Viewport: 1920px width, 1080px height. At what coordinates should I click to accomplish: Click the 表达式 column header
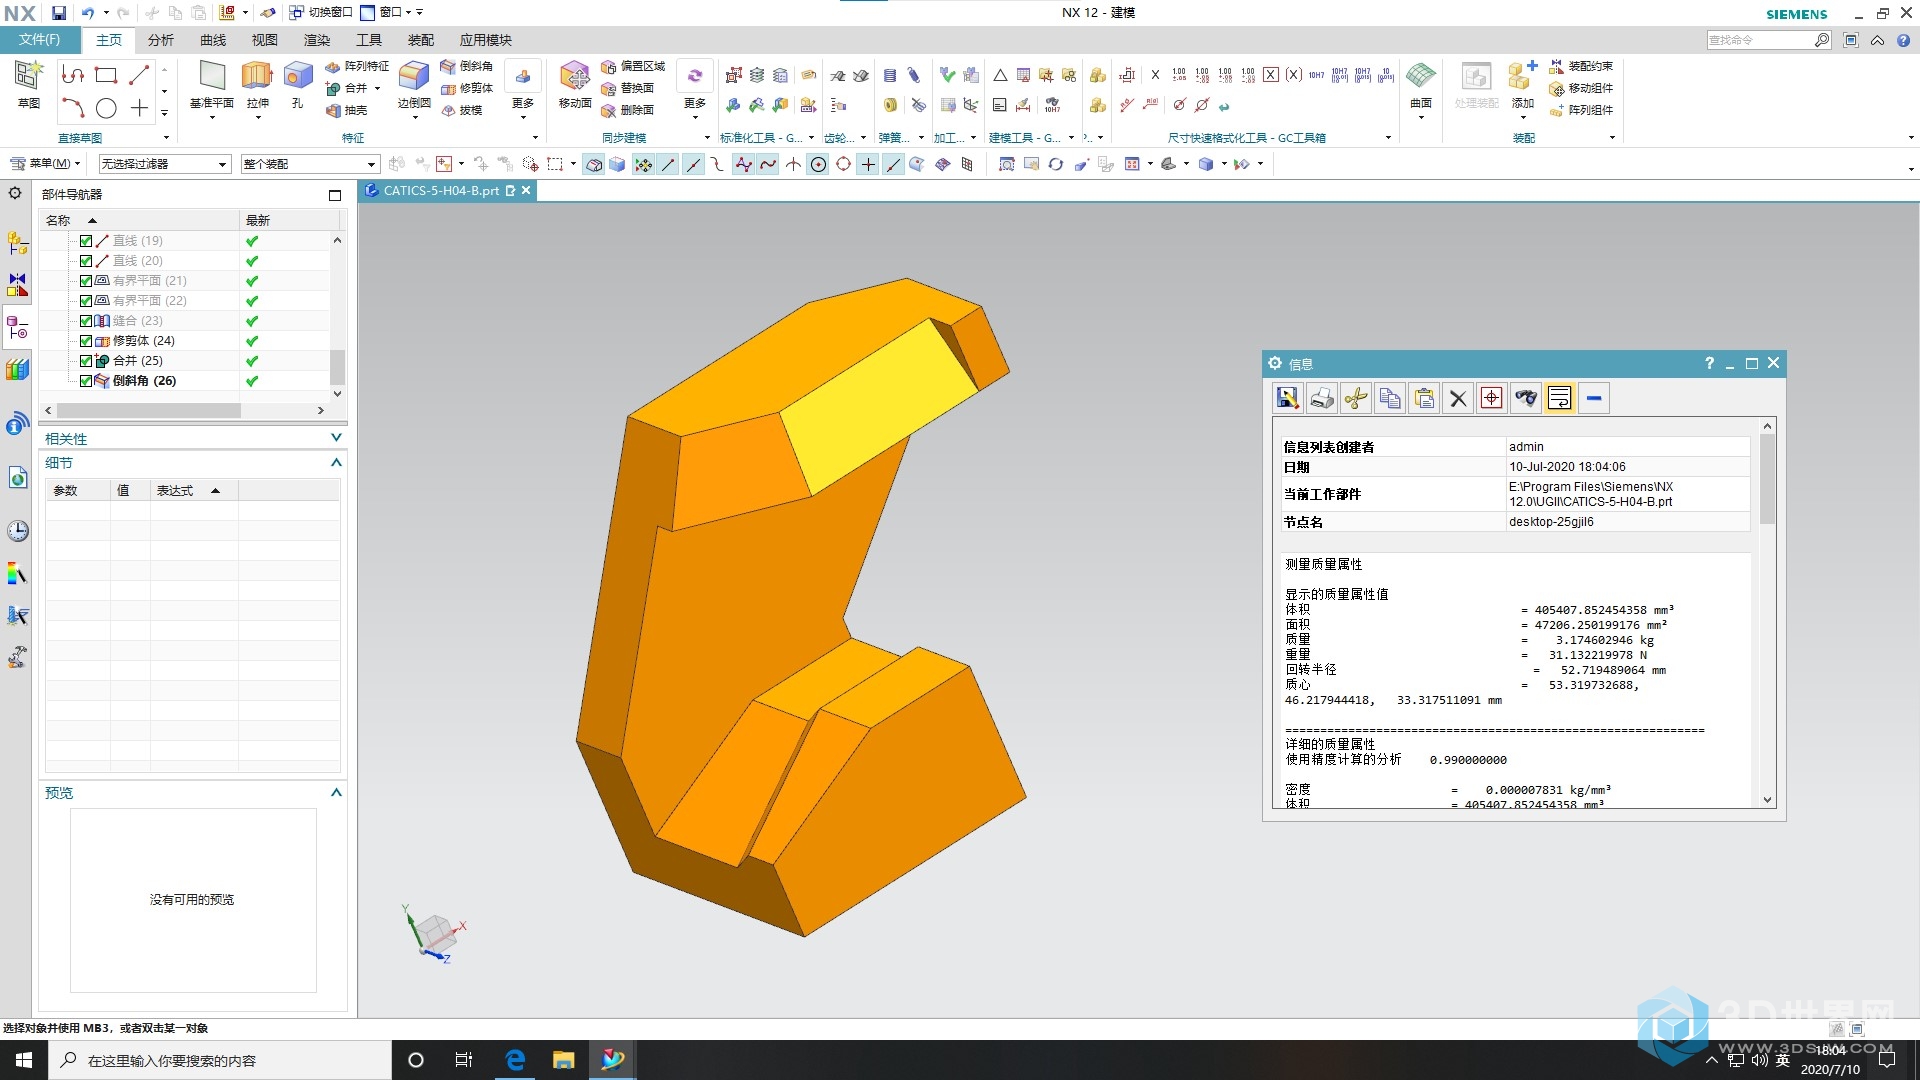tap(194, 491)
